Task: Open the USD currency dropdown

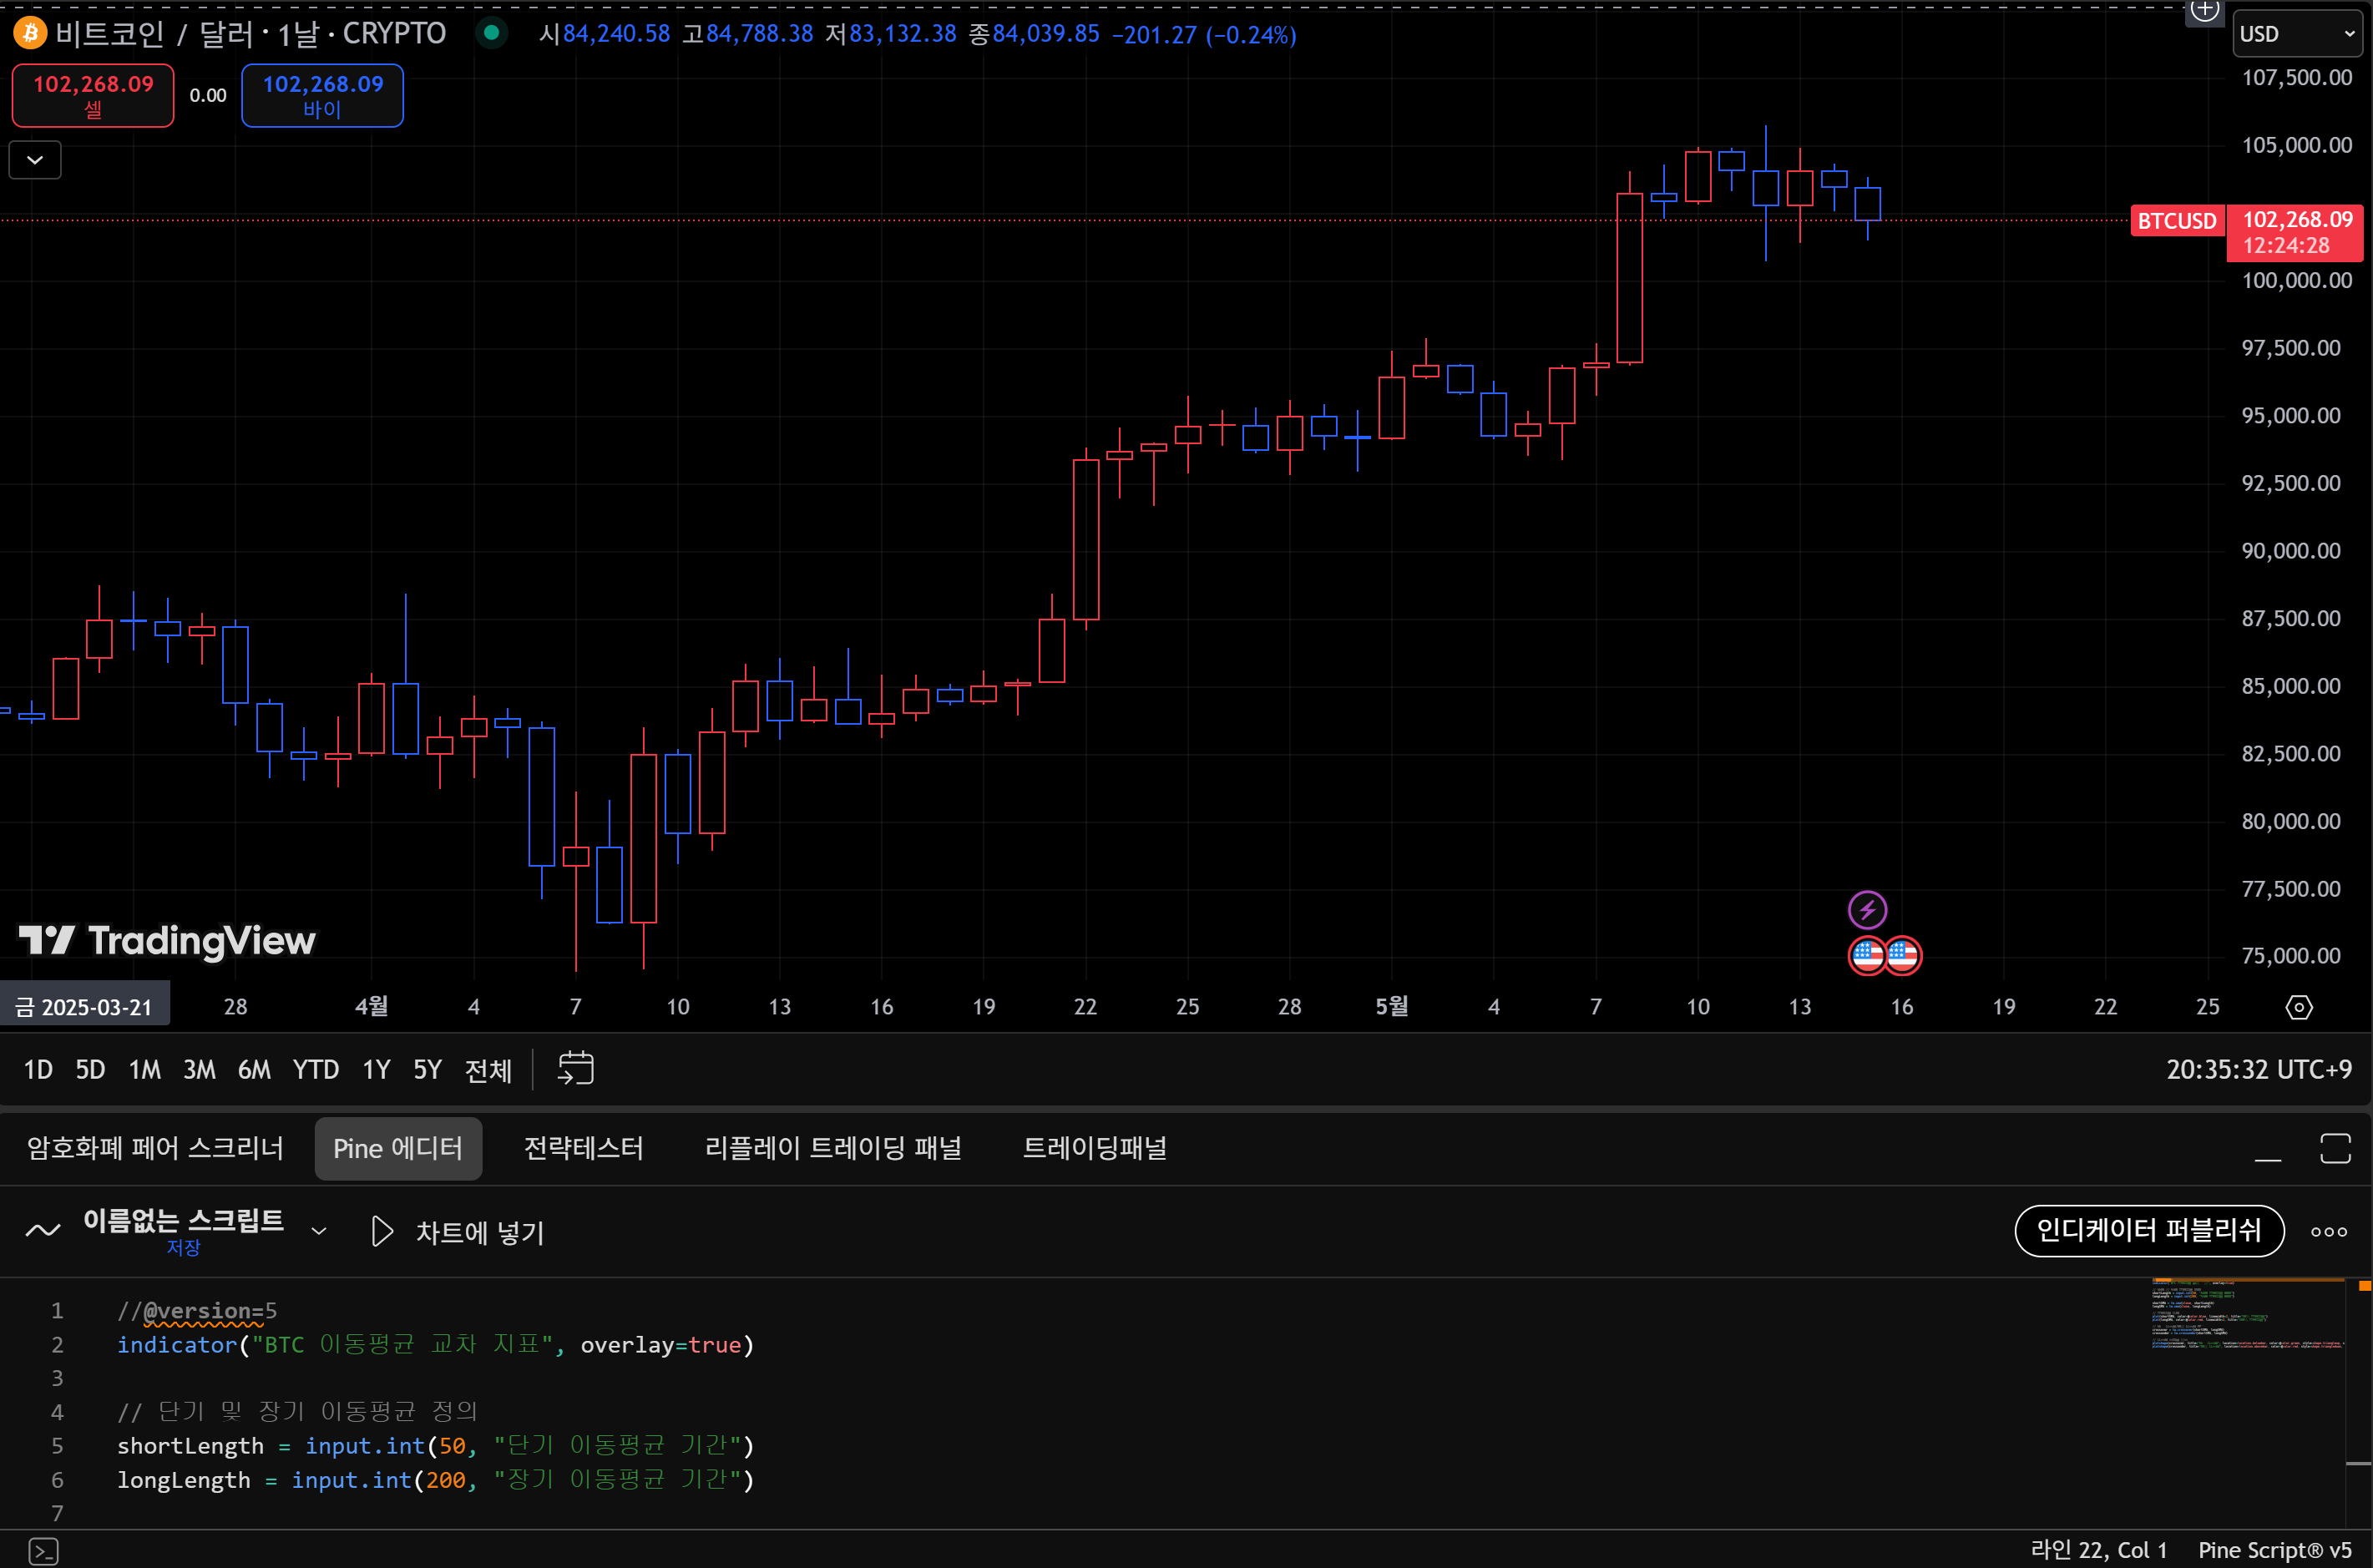Action: 2296,34
